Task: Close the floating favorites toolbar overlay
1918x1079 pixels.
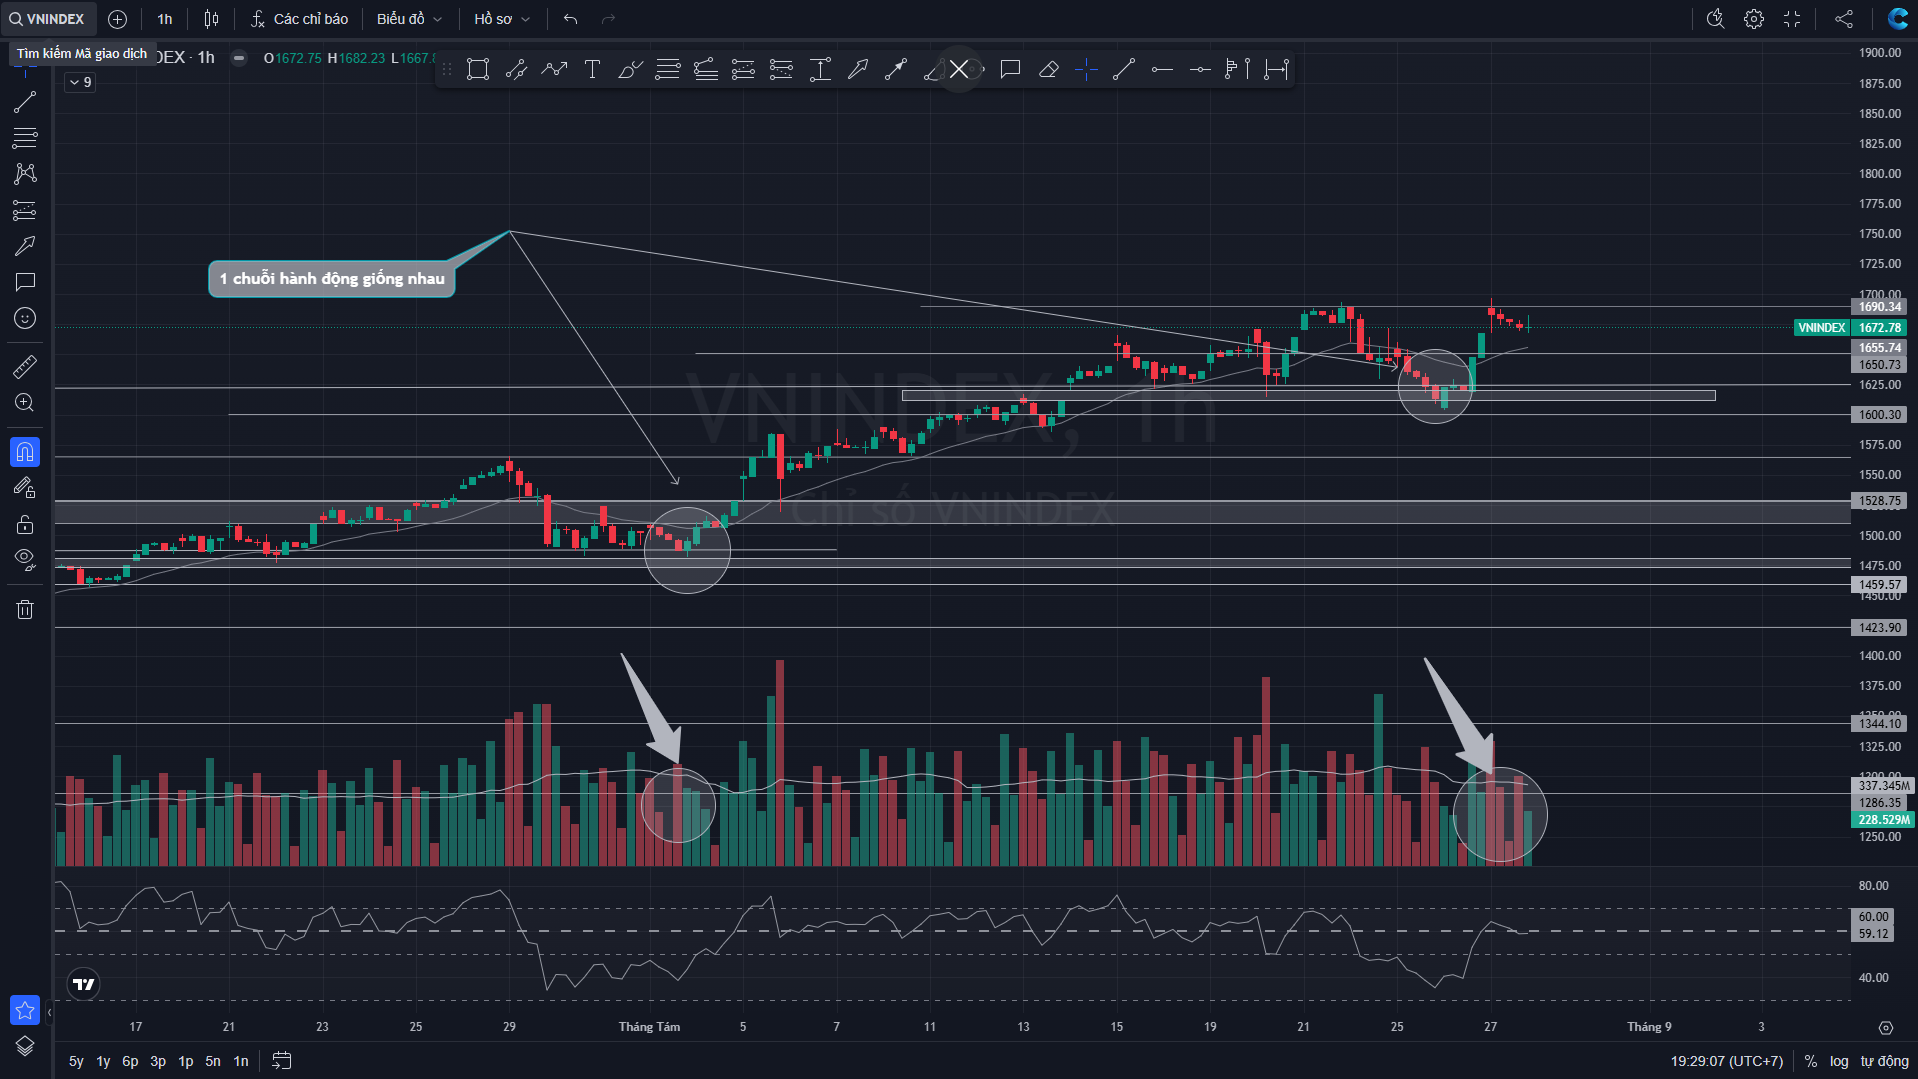Action: click(x=959, y=69)
